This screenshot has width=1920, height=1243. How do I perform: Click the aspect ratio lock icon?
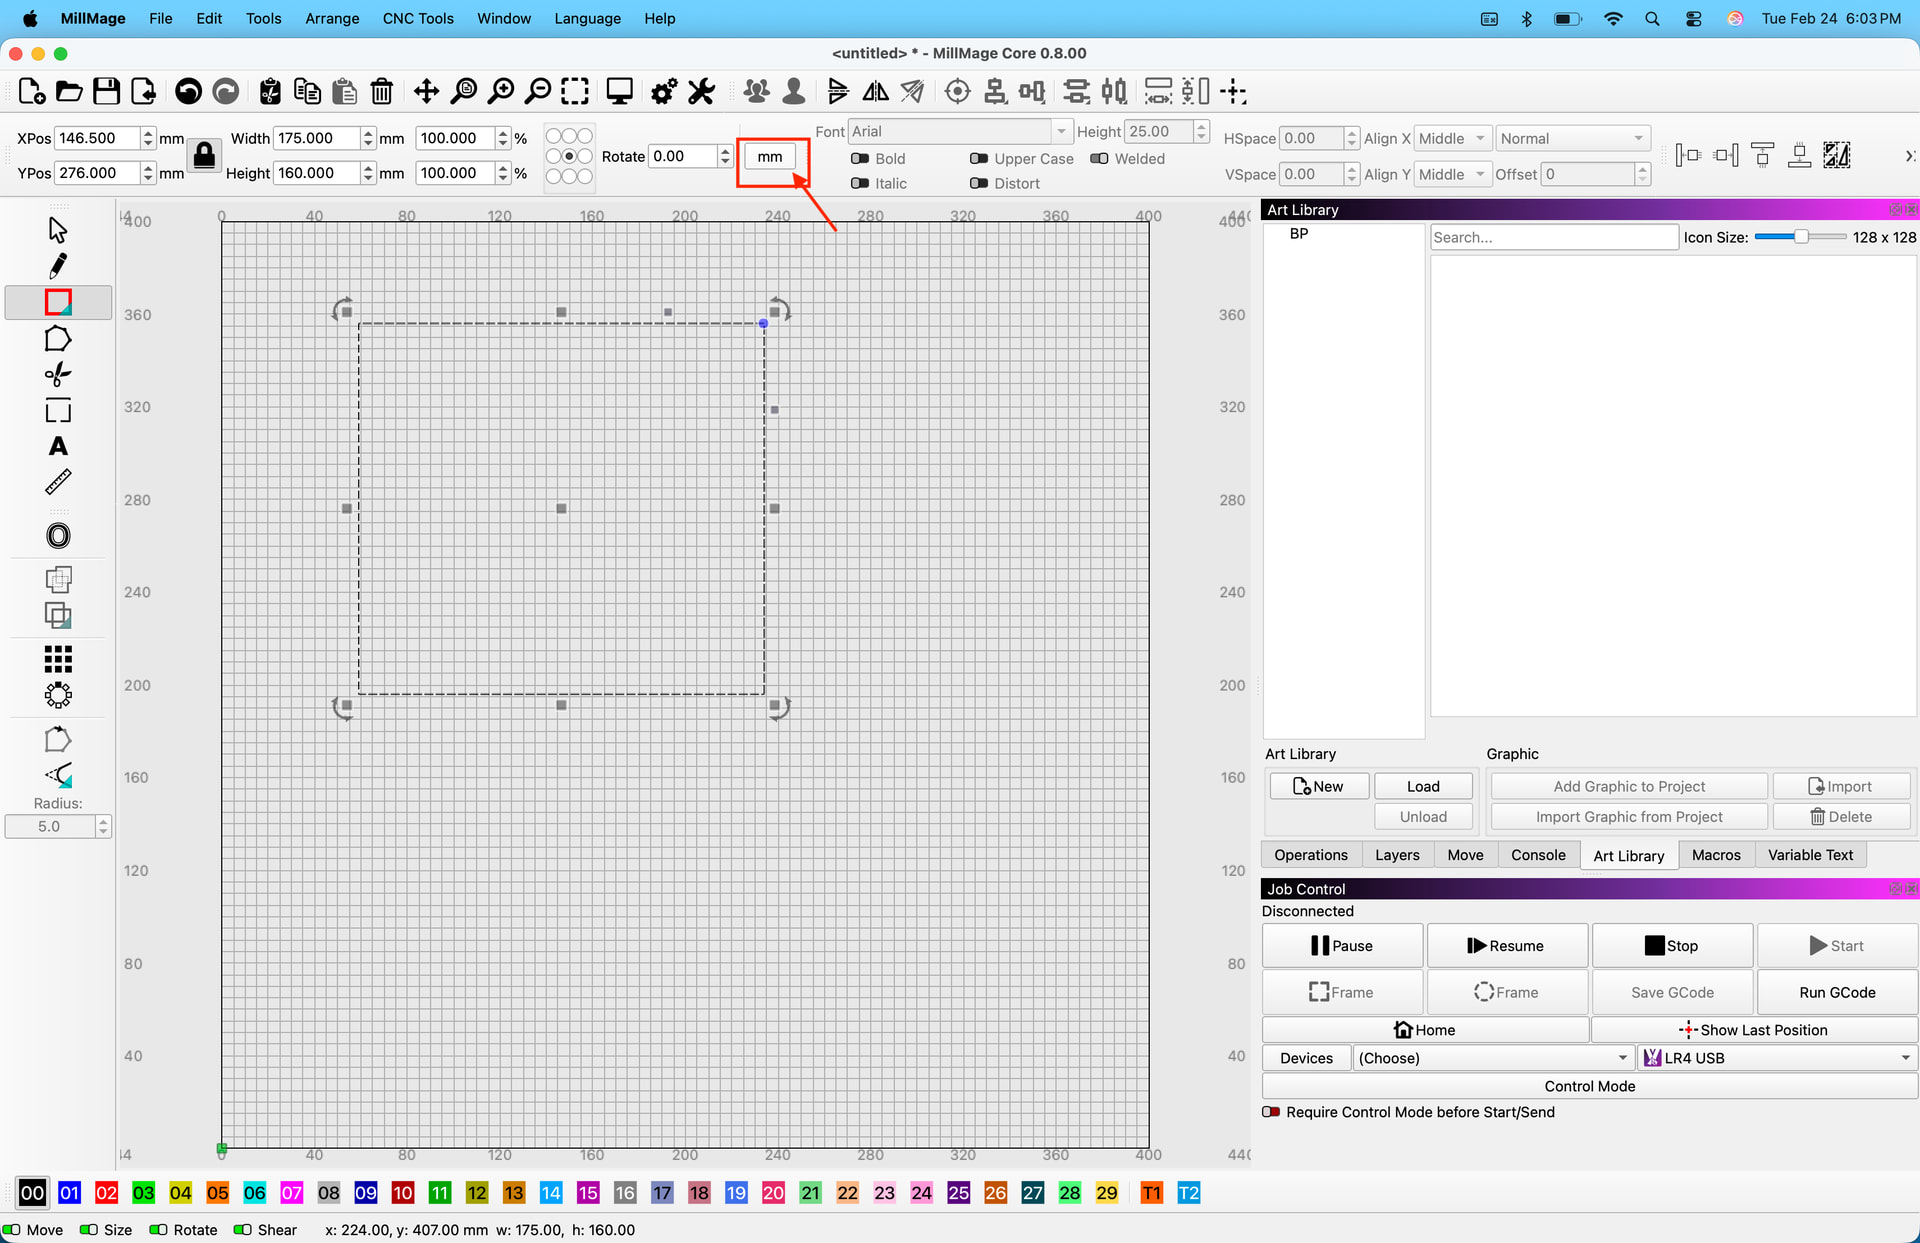(x=204, y=155)
